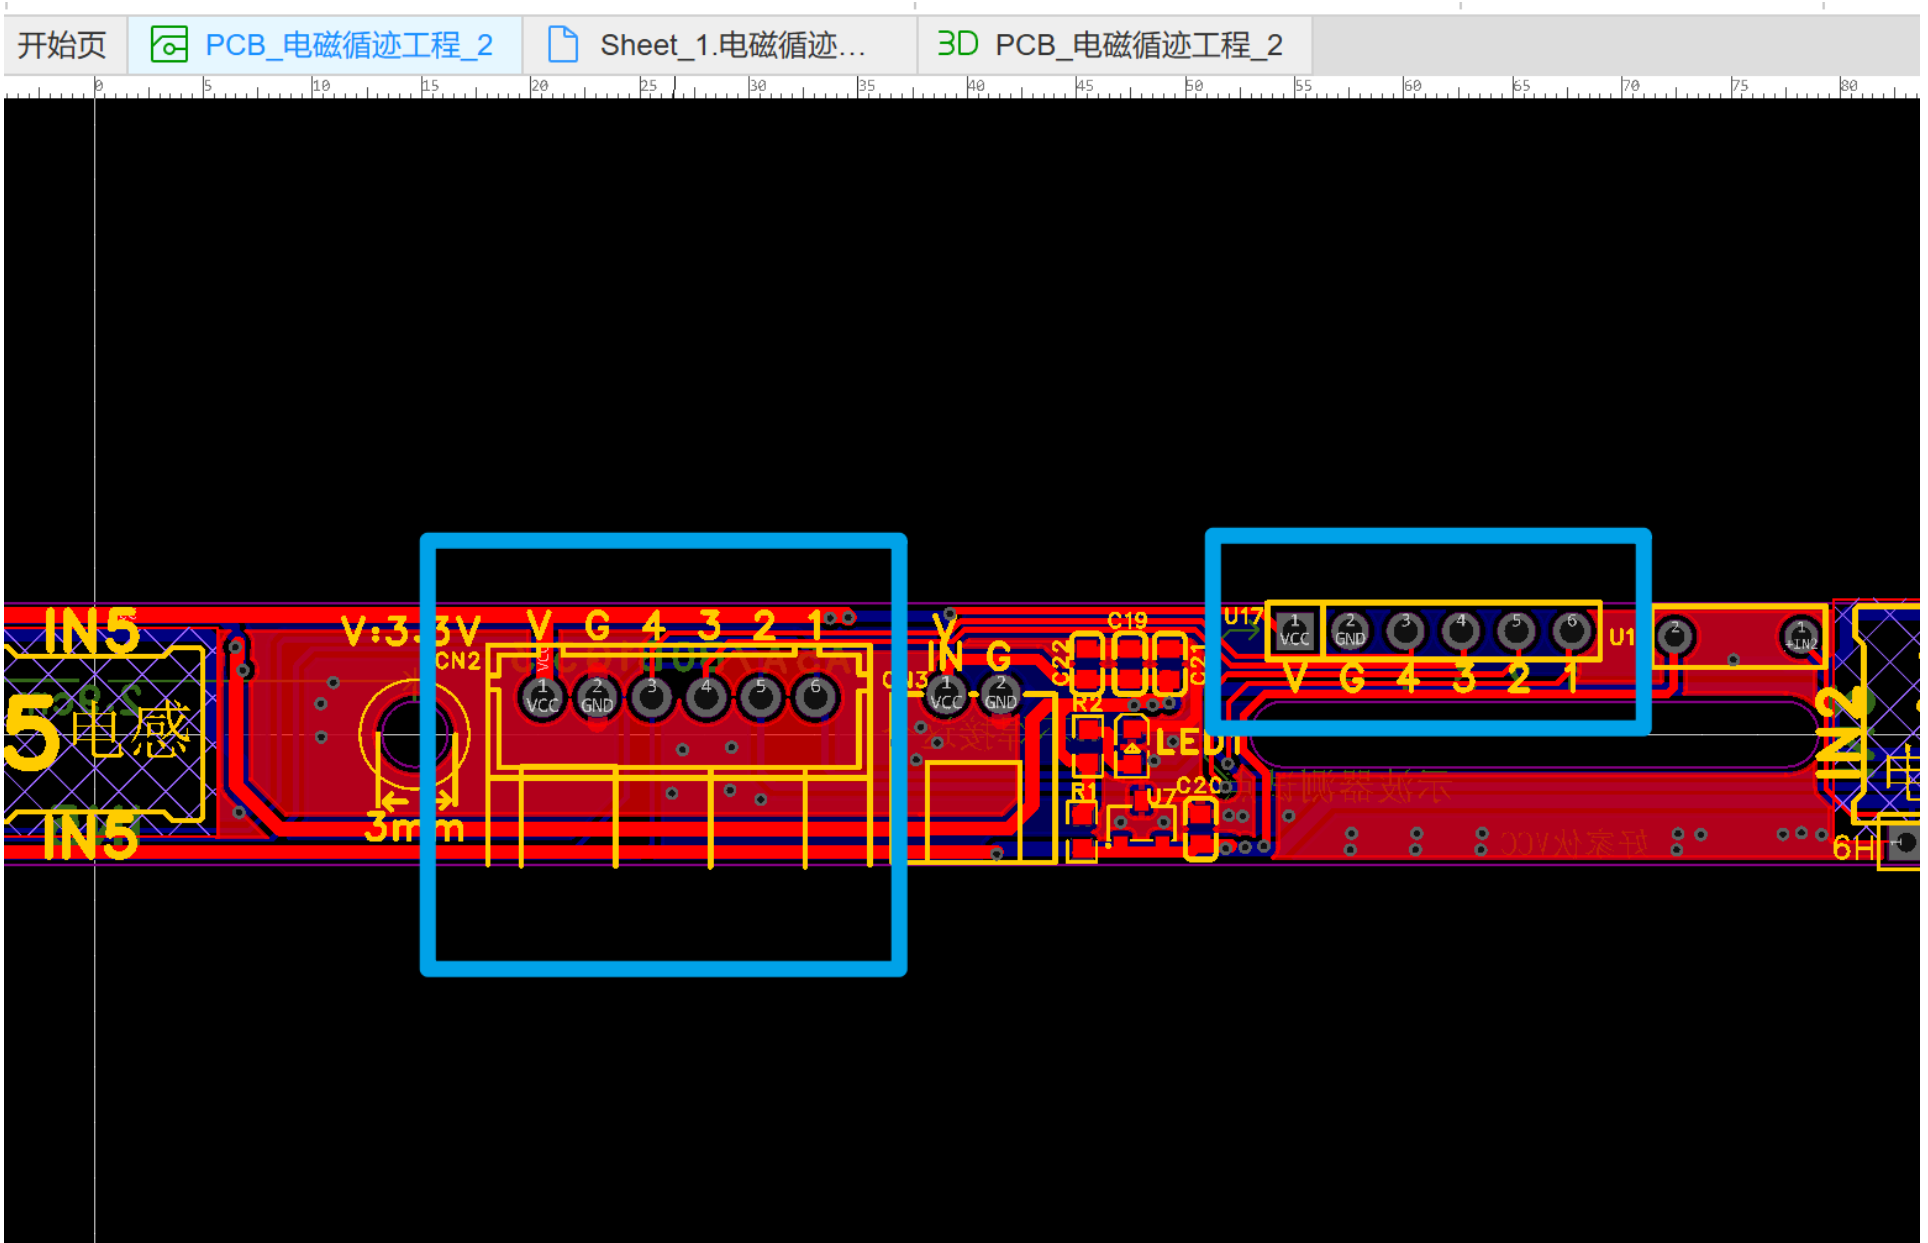The height and width of the screenshot is (1243, 1928).
Task: Click the green PCB document icon in tab
Action: pyautogui.click(x=169, y=45)
